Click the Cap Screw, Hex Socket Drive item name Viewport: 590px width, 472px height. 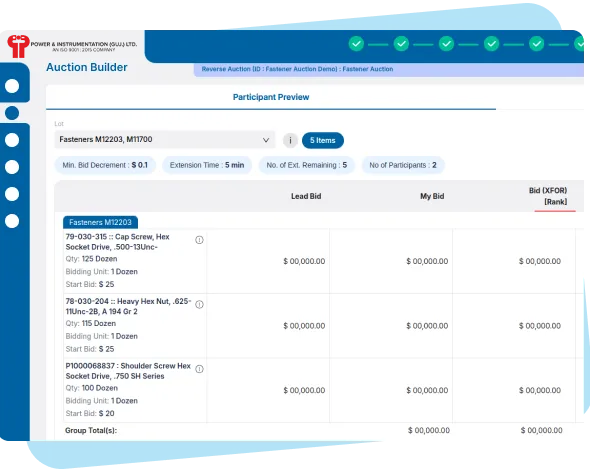click(x=117, y=242)
